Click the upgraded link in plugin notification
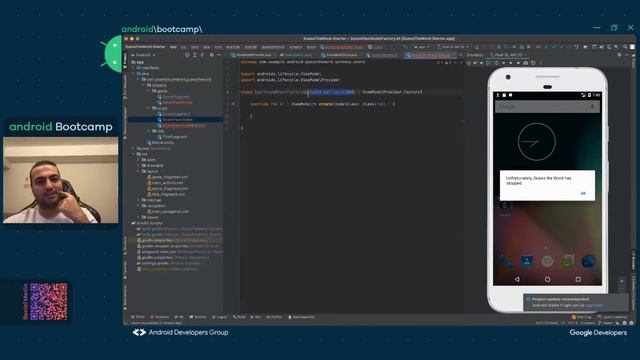Viewport: 640px width, 360px height. (594, 305)
